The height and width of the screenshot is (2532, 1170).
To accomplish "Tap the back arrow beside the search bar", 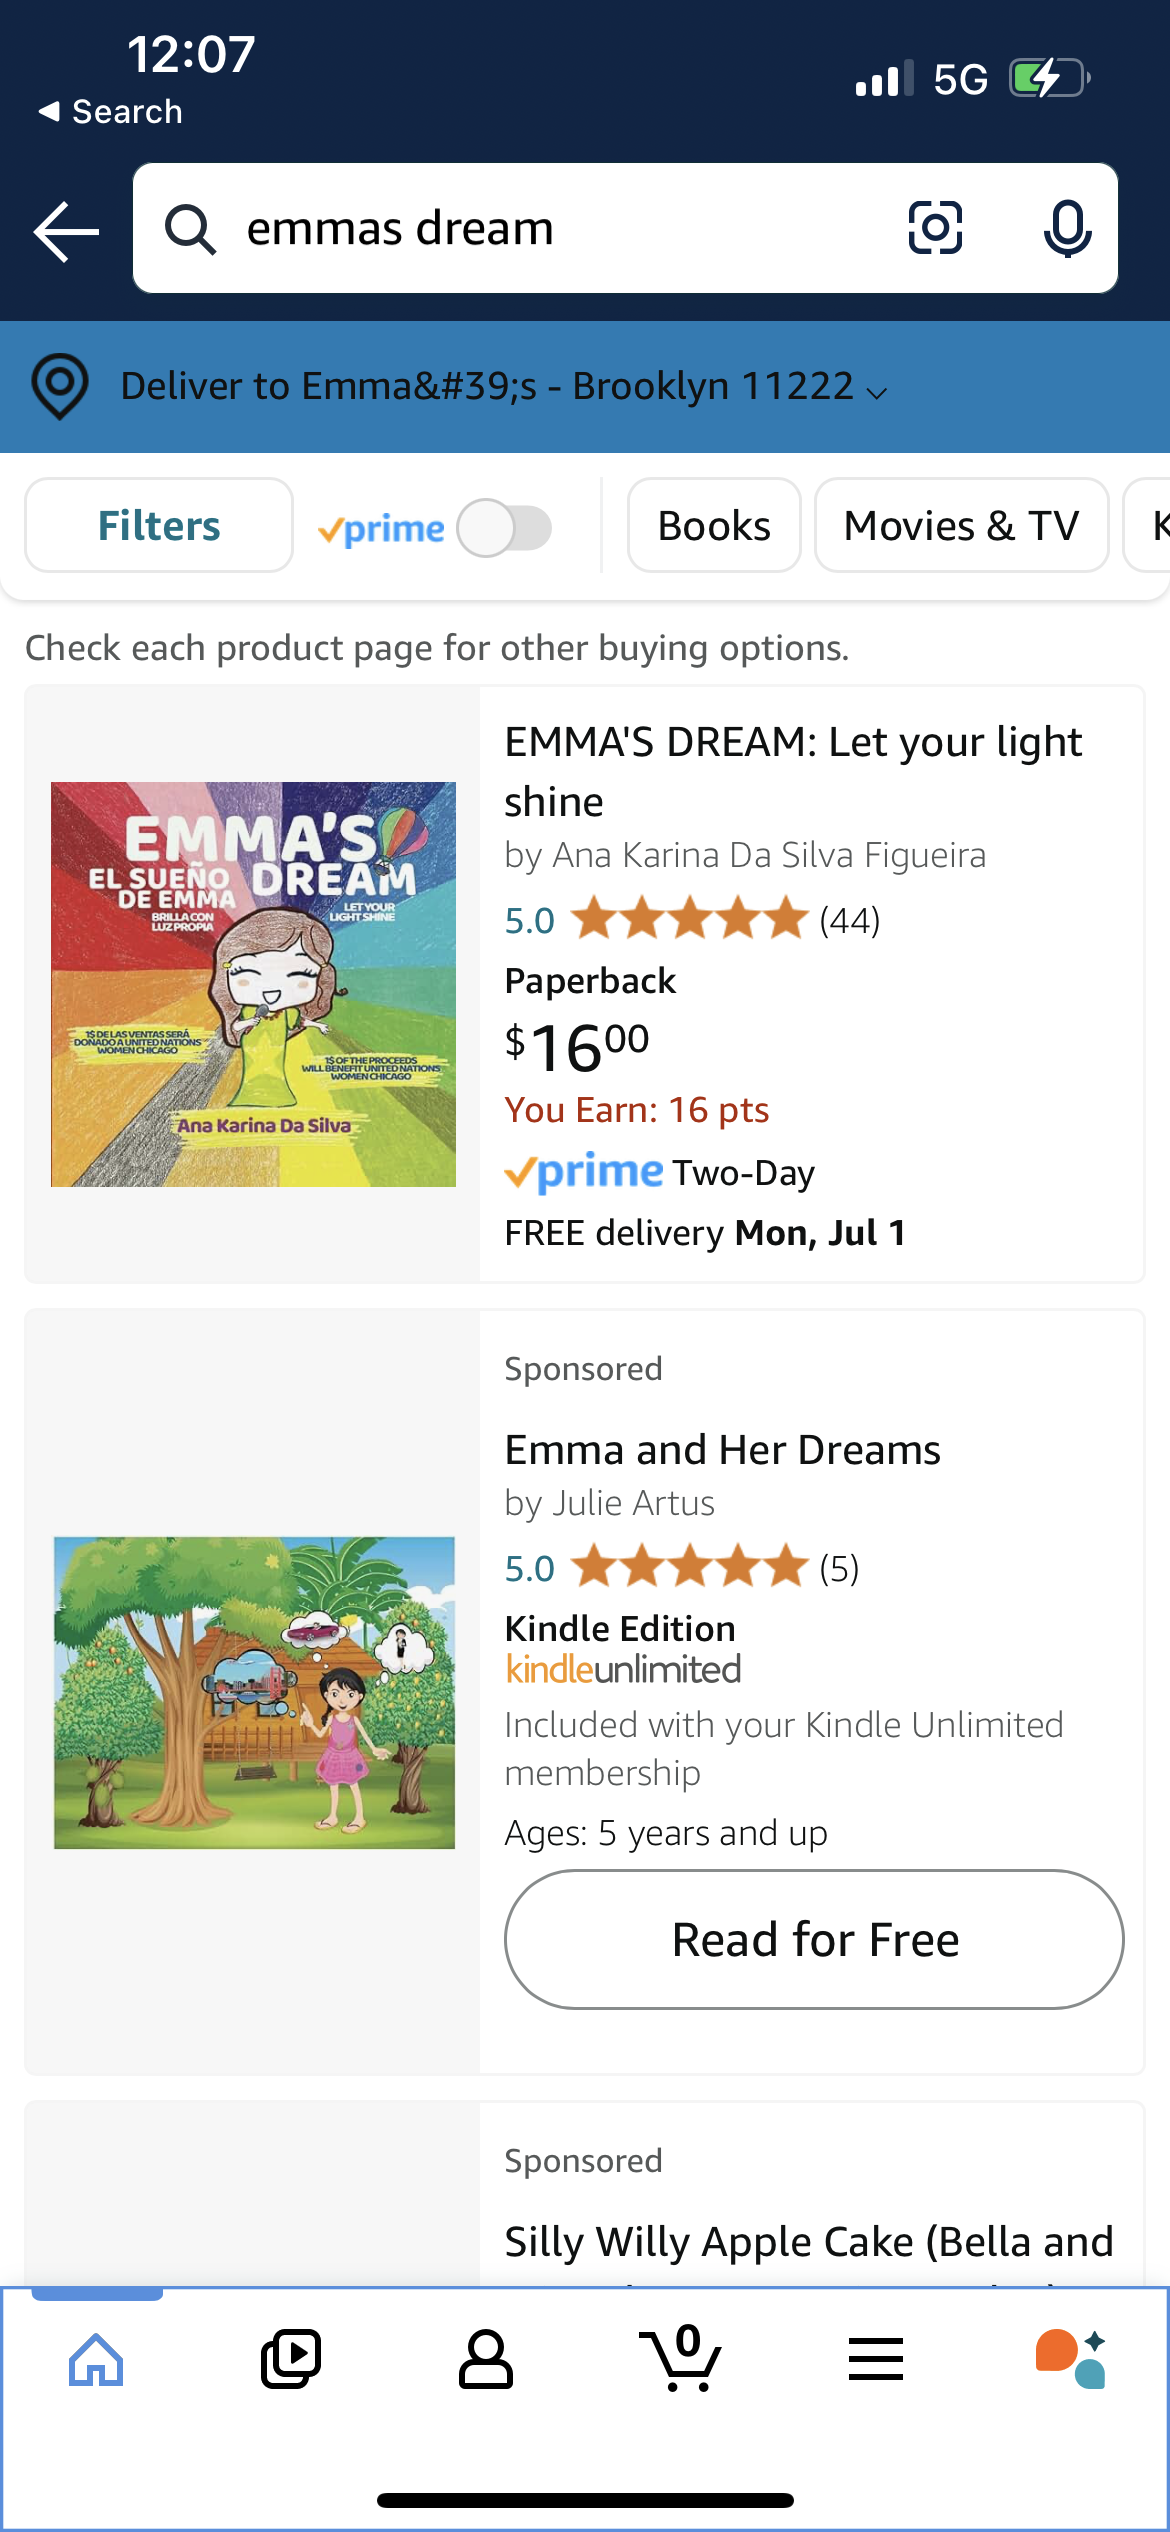I will [66, 230].
